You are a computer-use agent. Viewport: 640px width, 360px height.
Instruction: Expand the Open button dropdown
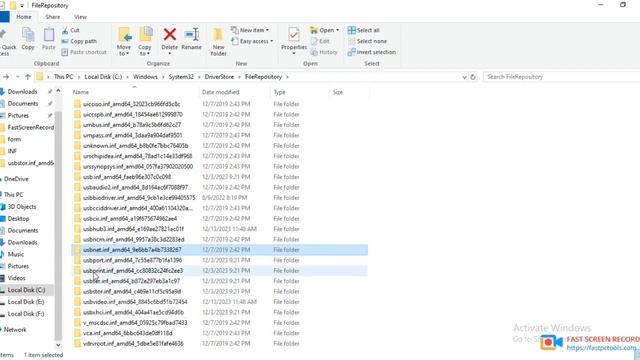click(x=337, y=30)
